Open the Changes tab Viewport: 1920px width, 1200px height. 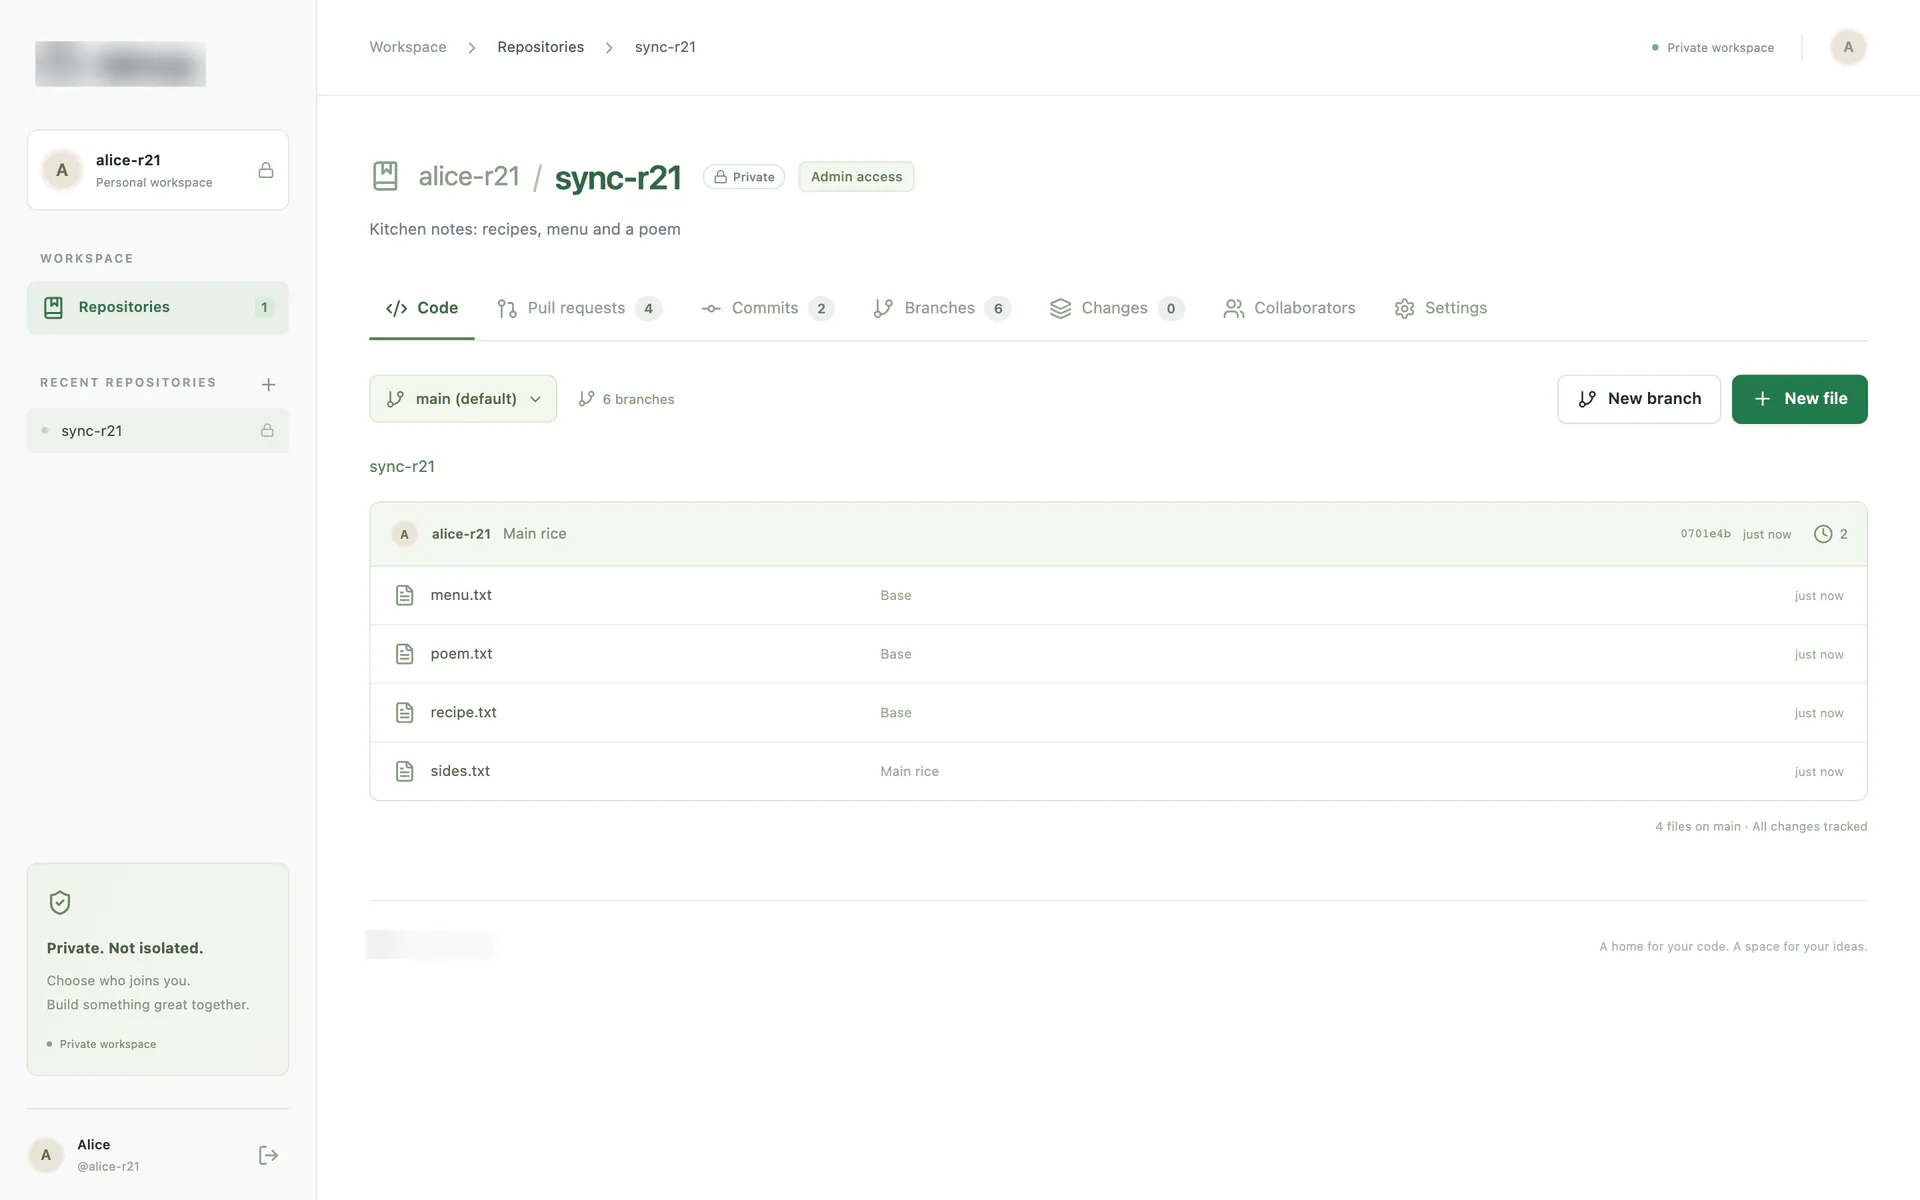(x=1116, y=308)
